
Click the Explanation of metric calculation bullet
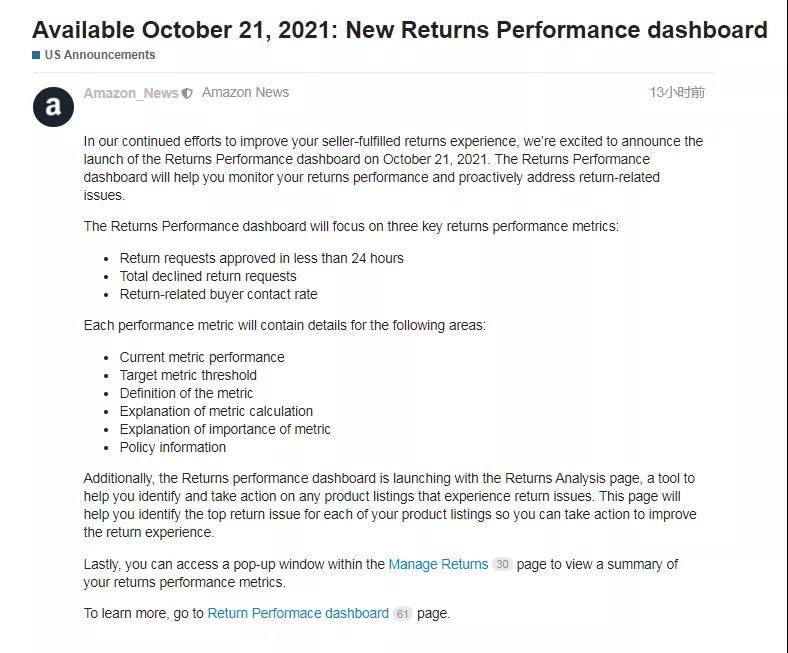[x=216, y=411]
